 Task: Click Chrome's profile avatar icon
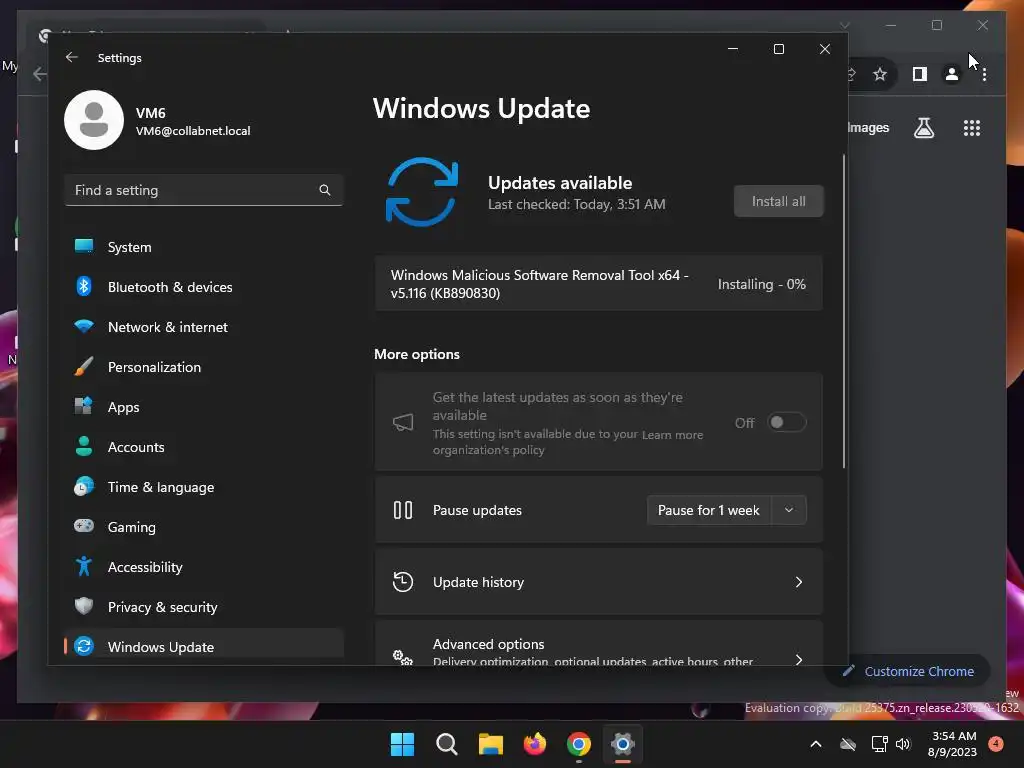(952, 74)
